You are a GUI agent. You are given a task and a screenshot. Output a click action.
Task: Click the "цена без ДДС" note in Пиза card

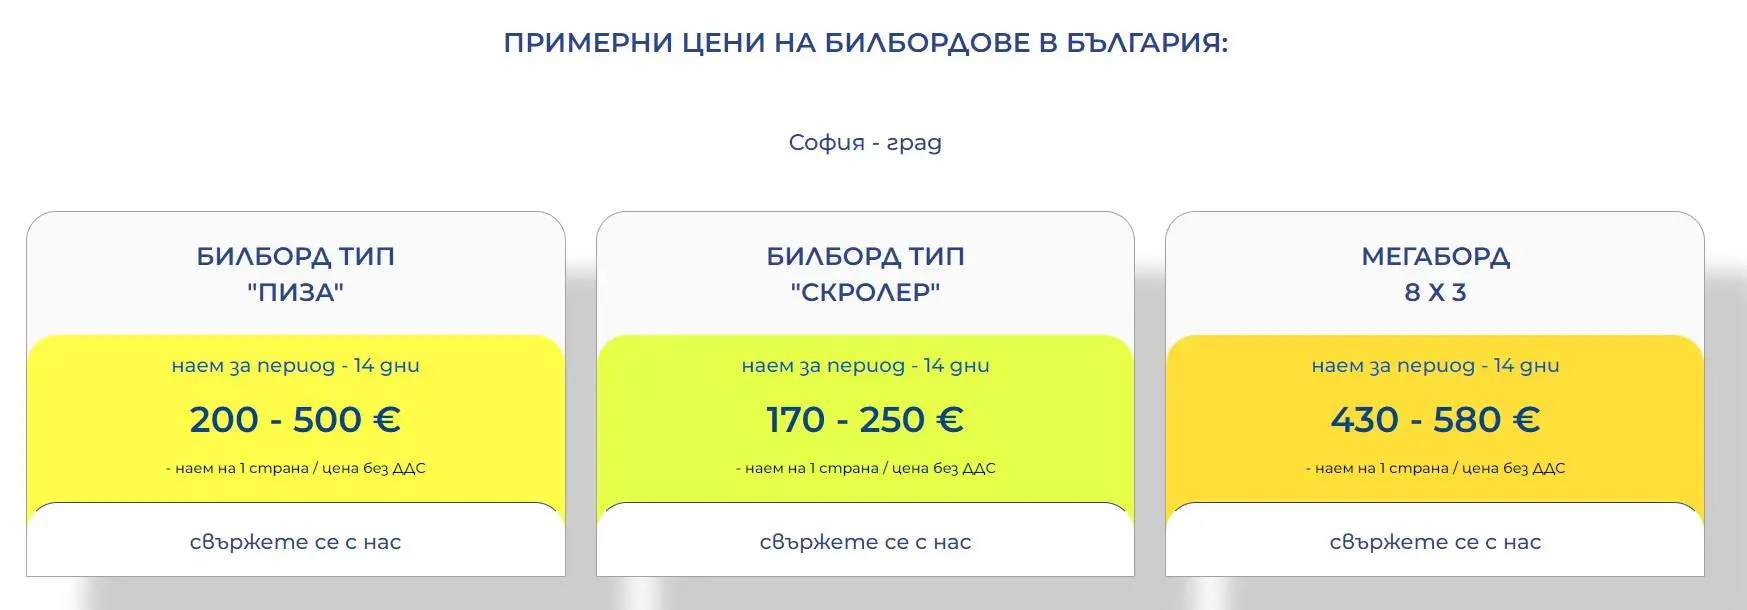pyautogui.click(x=373, y=468)
